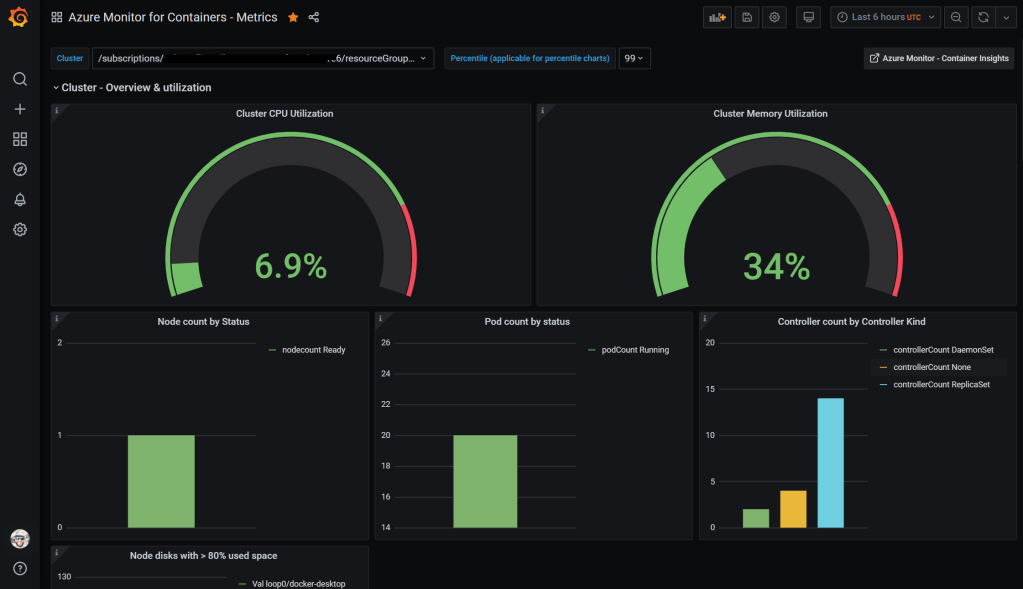1023x589 pixels.
Task: Open Azure Monitor - Container Insights link
Action: pyautogui.click(x=938, y=59)
